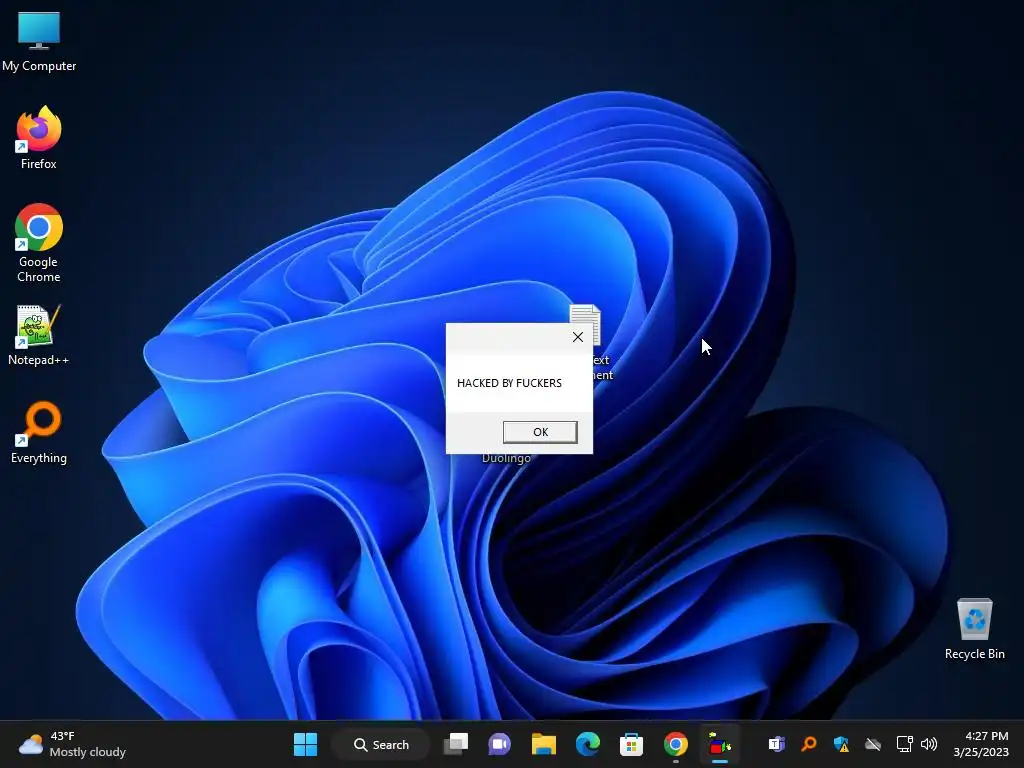Click the OneDrive cloud tray icon
Viewport: 1024px width, 768px height.
coord(873,744)
